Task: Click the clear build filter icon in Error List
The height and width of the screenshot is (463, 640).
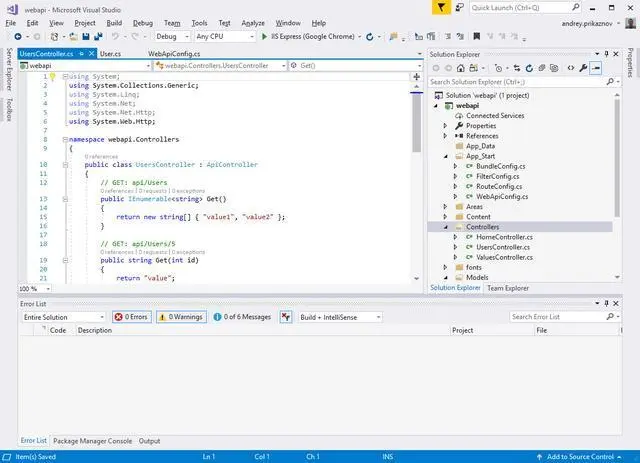Action: (285, 317)
